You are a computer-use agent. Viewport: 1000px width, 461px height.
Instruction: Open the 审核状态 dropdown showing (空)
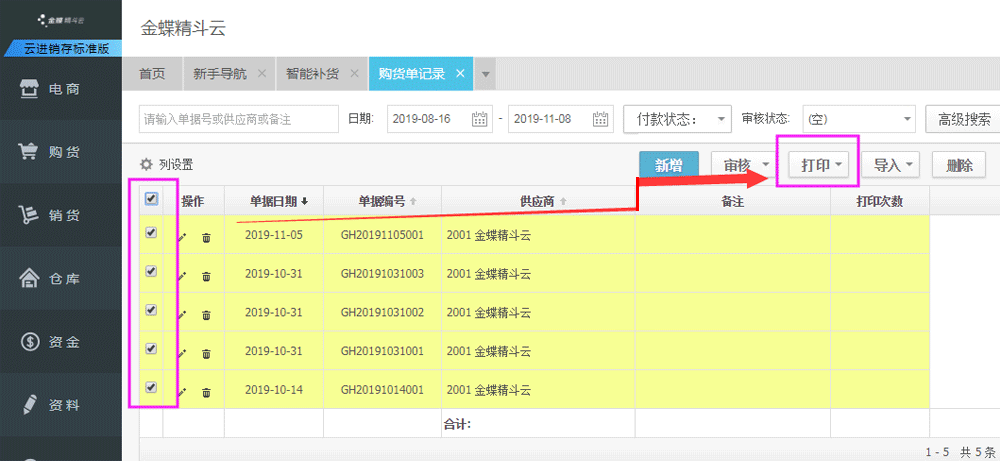click(x=860, y=119)
